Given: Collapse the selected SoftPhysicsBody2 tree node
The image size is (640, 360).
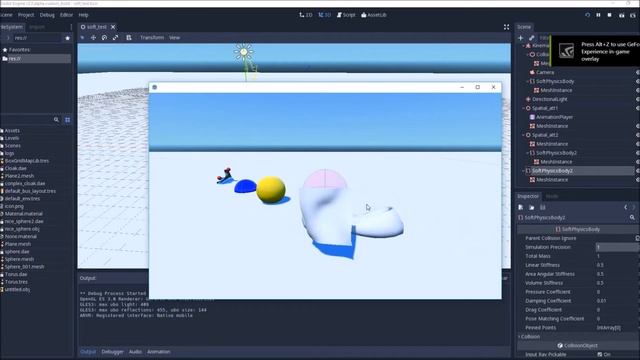Looking at the screenshot, I should pos(524,171).
